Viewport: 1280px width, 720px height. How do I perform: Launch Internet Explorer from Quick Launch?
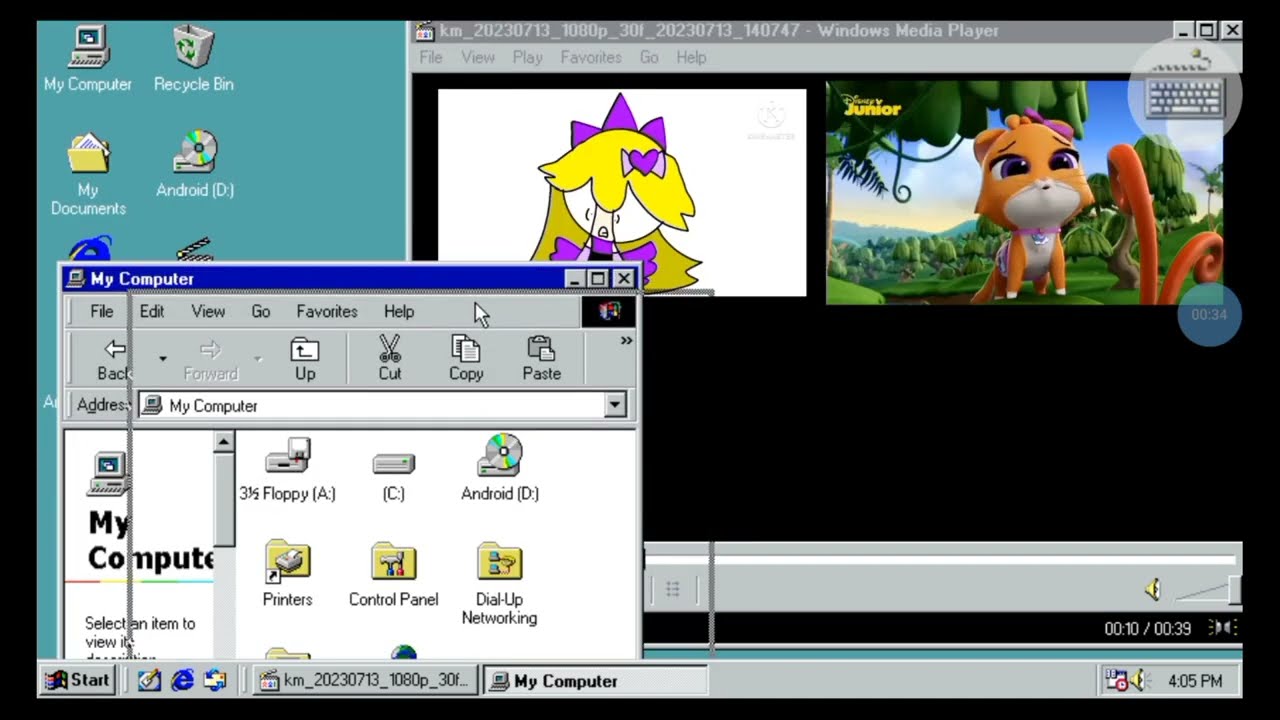pyautogui.click(x=182, y=680)
